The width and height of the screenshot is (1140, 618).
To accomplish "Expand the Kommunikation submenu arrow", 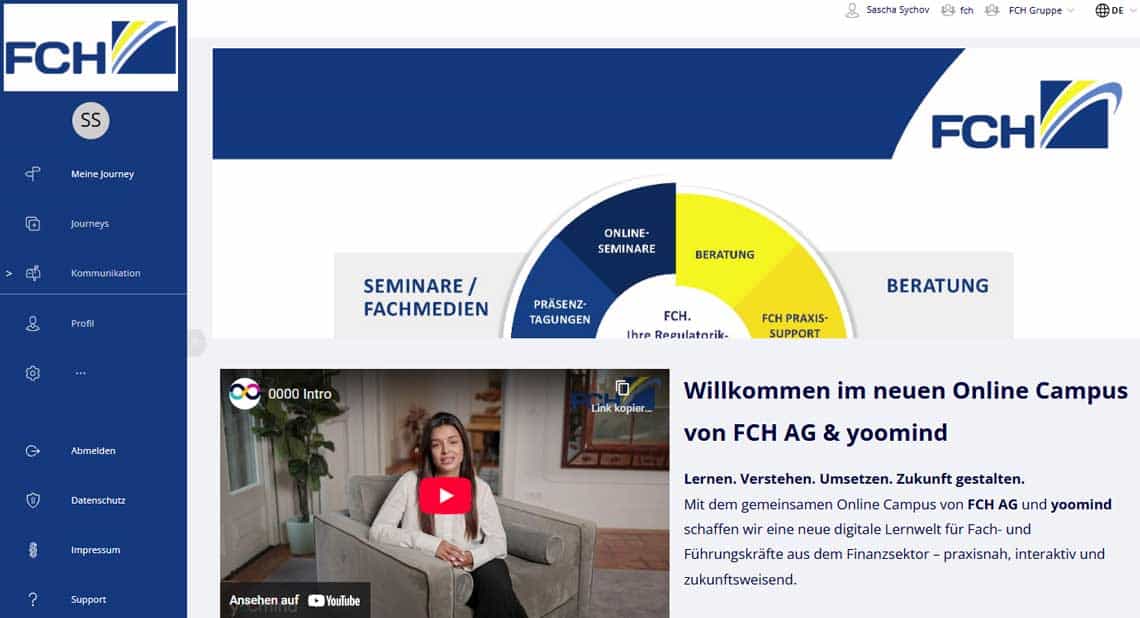I will 9,273.
